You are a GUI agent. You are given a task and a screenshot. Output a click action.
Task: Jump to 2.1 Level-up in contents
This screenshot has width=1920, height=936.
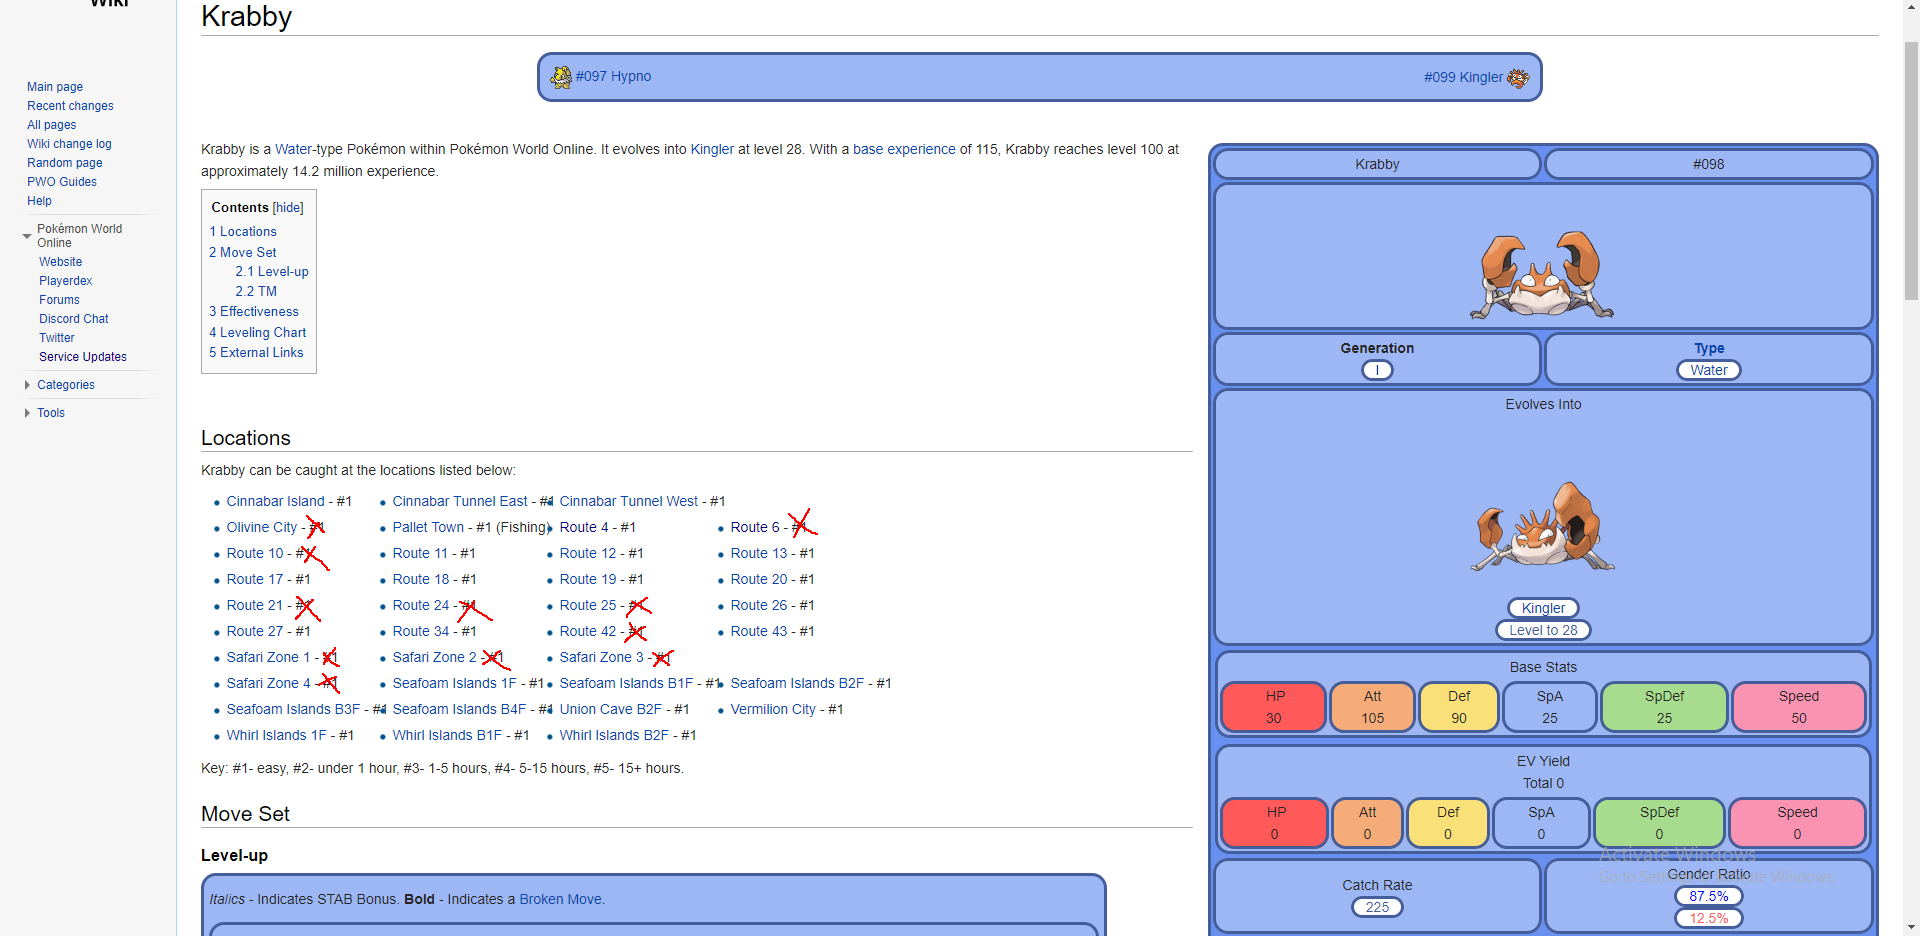coord(272,272)
